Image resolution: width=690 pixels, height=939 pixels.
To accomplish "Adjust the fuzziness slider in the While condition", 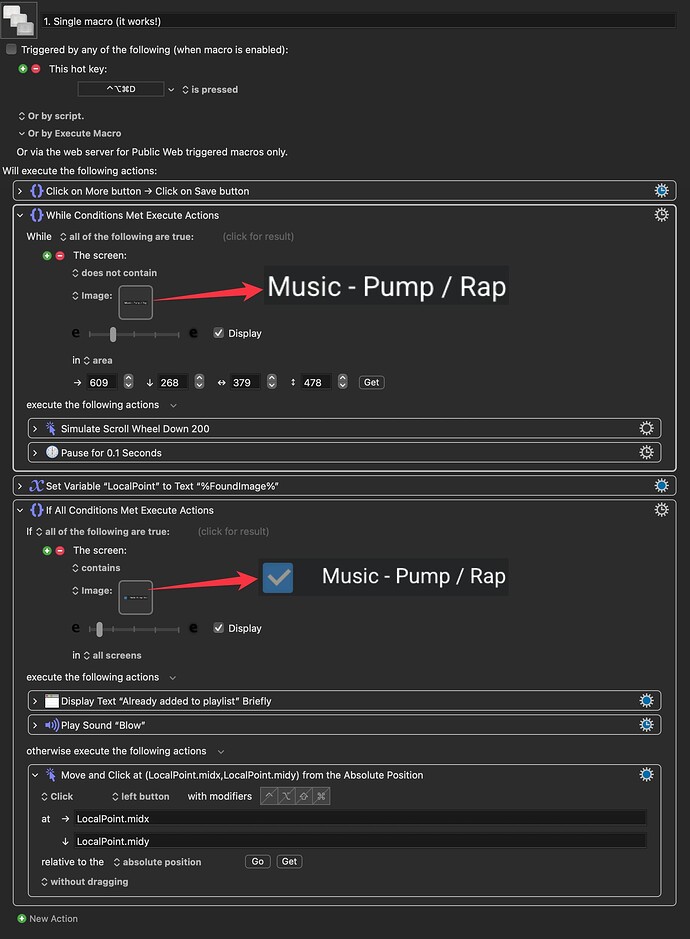I will 113,334.
